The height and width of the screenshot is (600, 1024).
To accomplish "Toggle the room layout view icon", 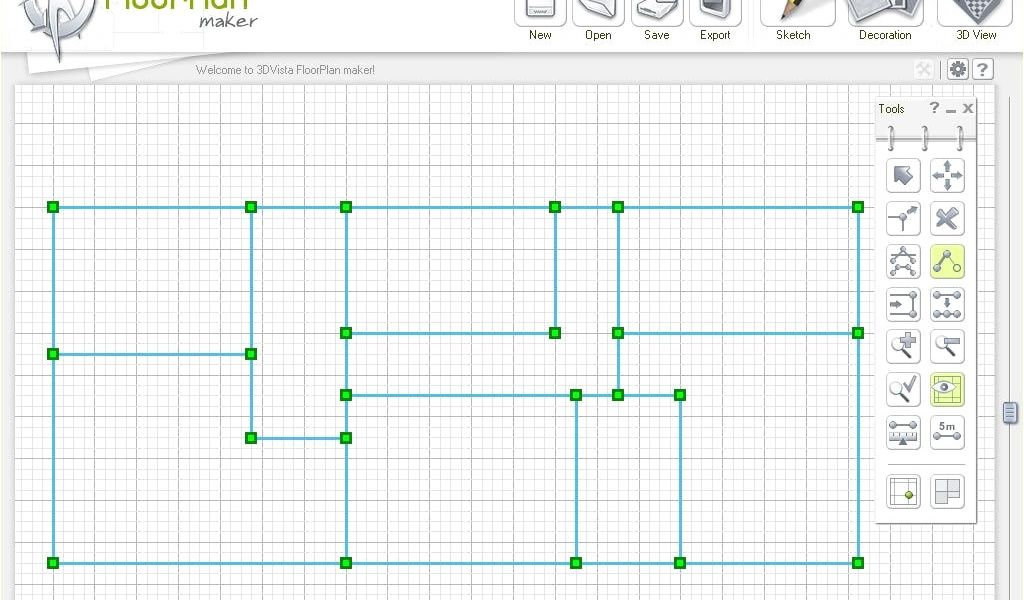I will tap(947, 492).
